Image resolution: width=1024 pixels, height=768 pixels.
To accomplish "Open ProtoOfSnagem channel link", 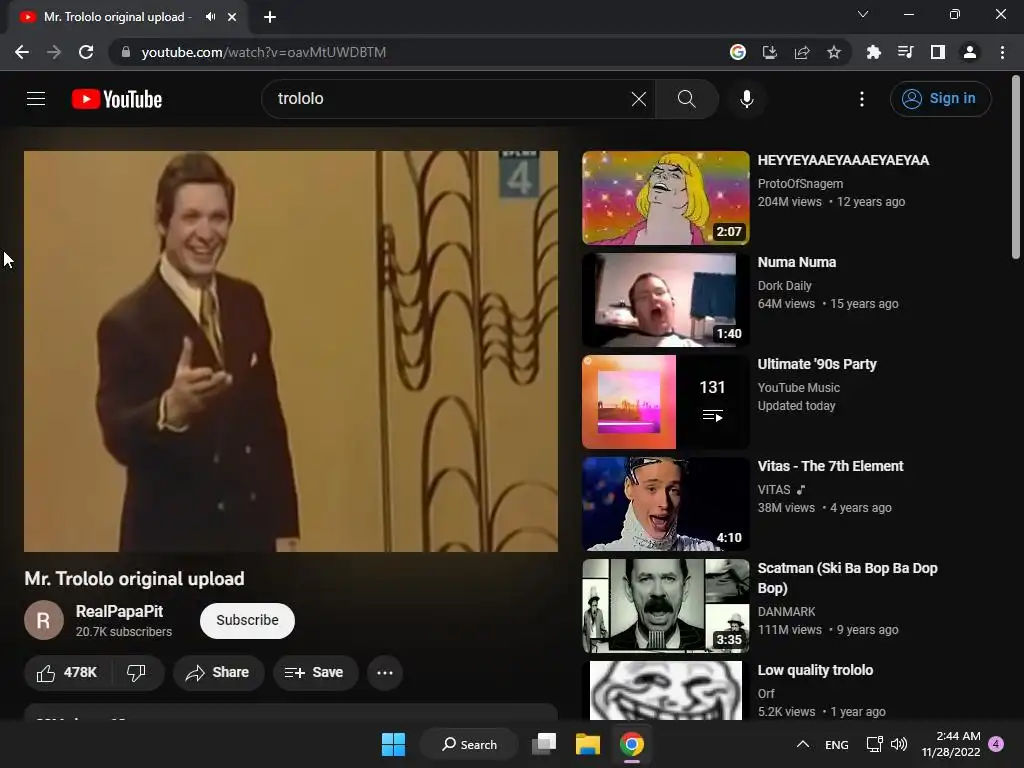I will coord(800,184).
